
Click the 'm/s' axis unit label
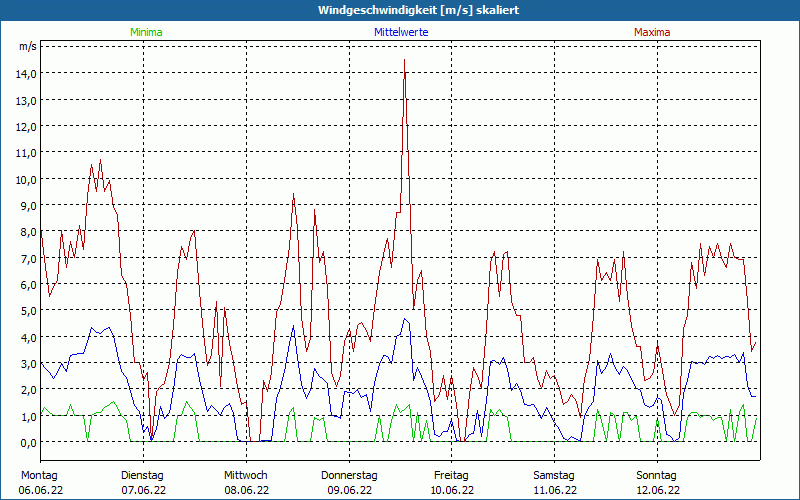28,46
